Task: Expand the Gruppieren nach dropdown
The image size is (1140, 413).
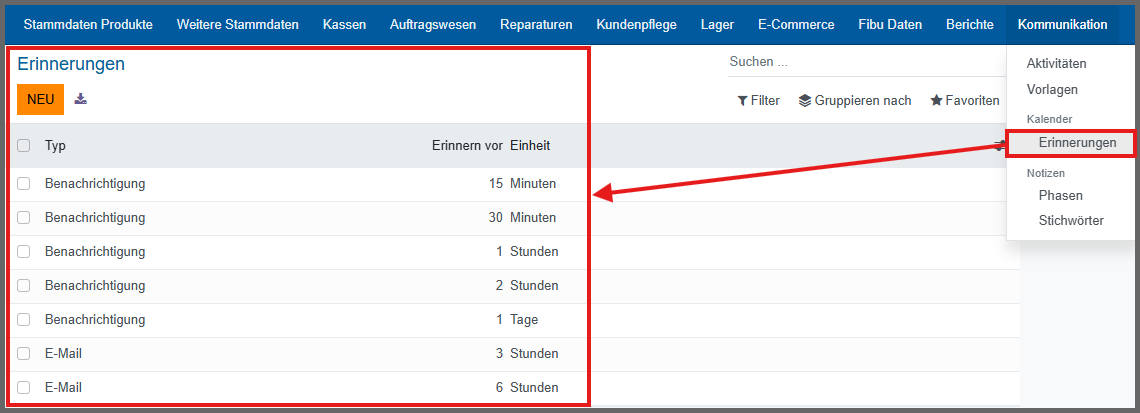Action: 855,101
